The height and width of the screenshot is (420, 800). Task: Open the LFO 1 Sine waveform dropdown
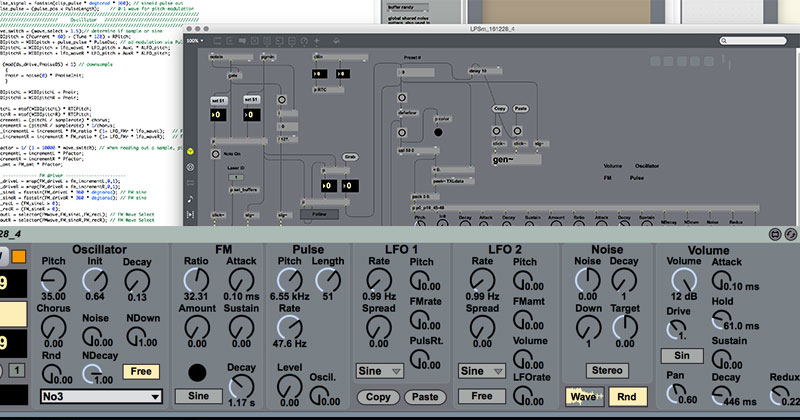coord(380,371)
